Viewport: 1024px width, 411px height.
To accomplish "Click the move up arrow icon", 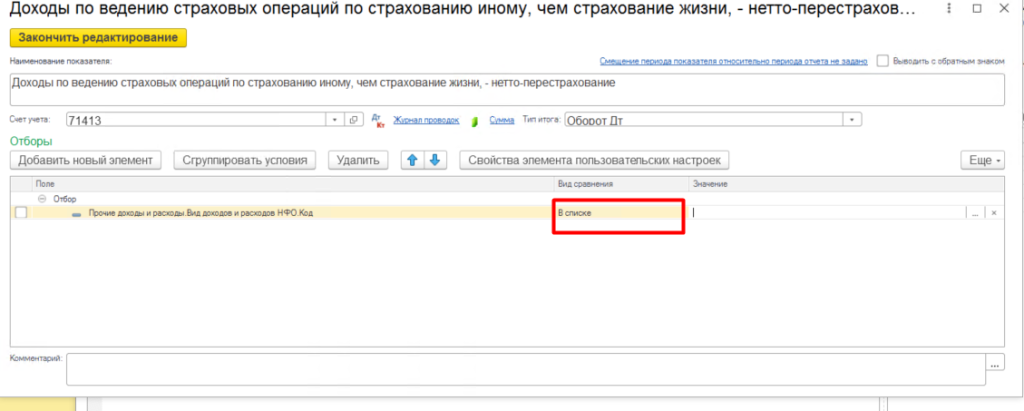I will pos(411,160).
